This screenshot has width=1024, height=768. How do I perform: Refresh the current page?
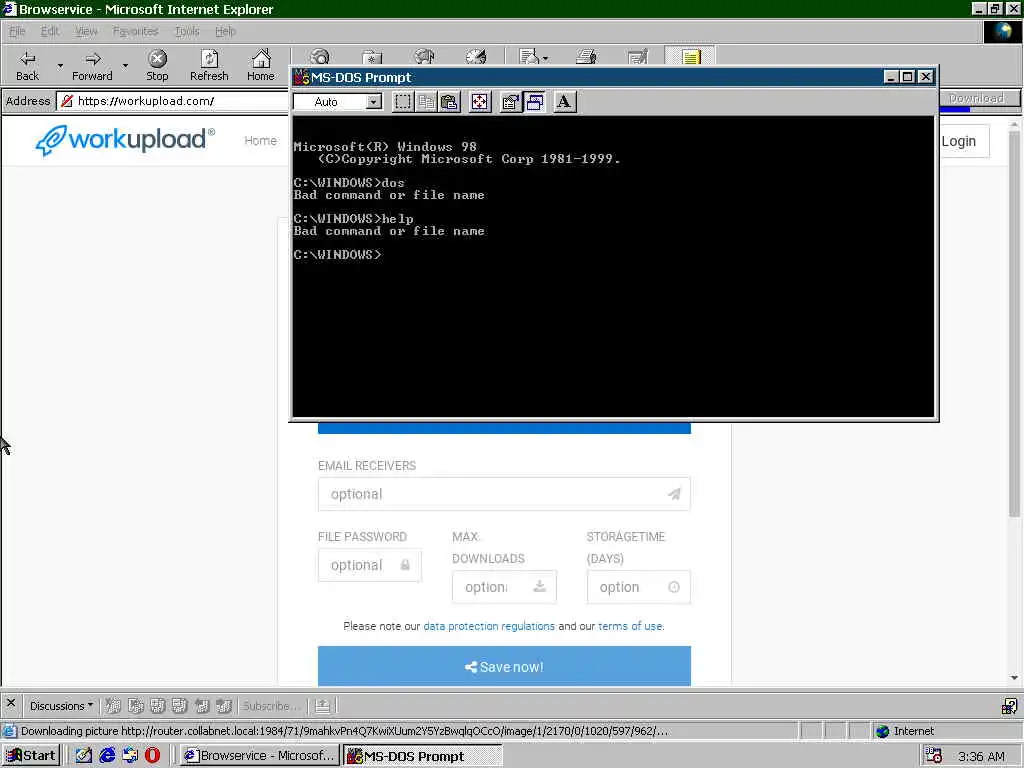click(209, 66)
